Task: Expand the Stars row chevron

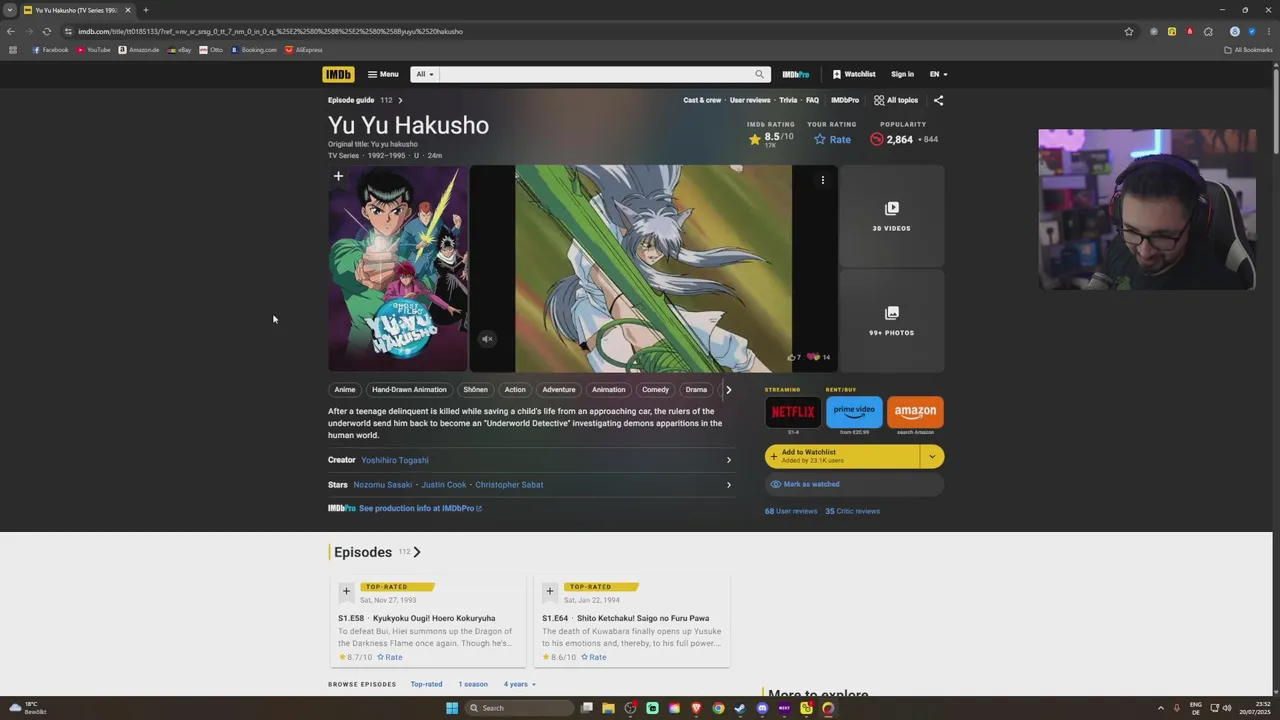Action: [x=728, y=485]
